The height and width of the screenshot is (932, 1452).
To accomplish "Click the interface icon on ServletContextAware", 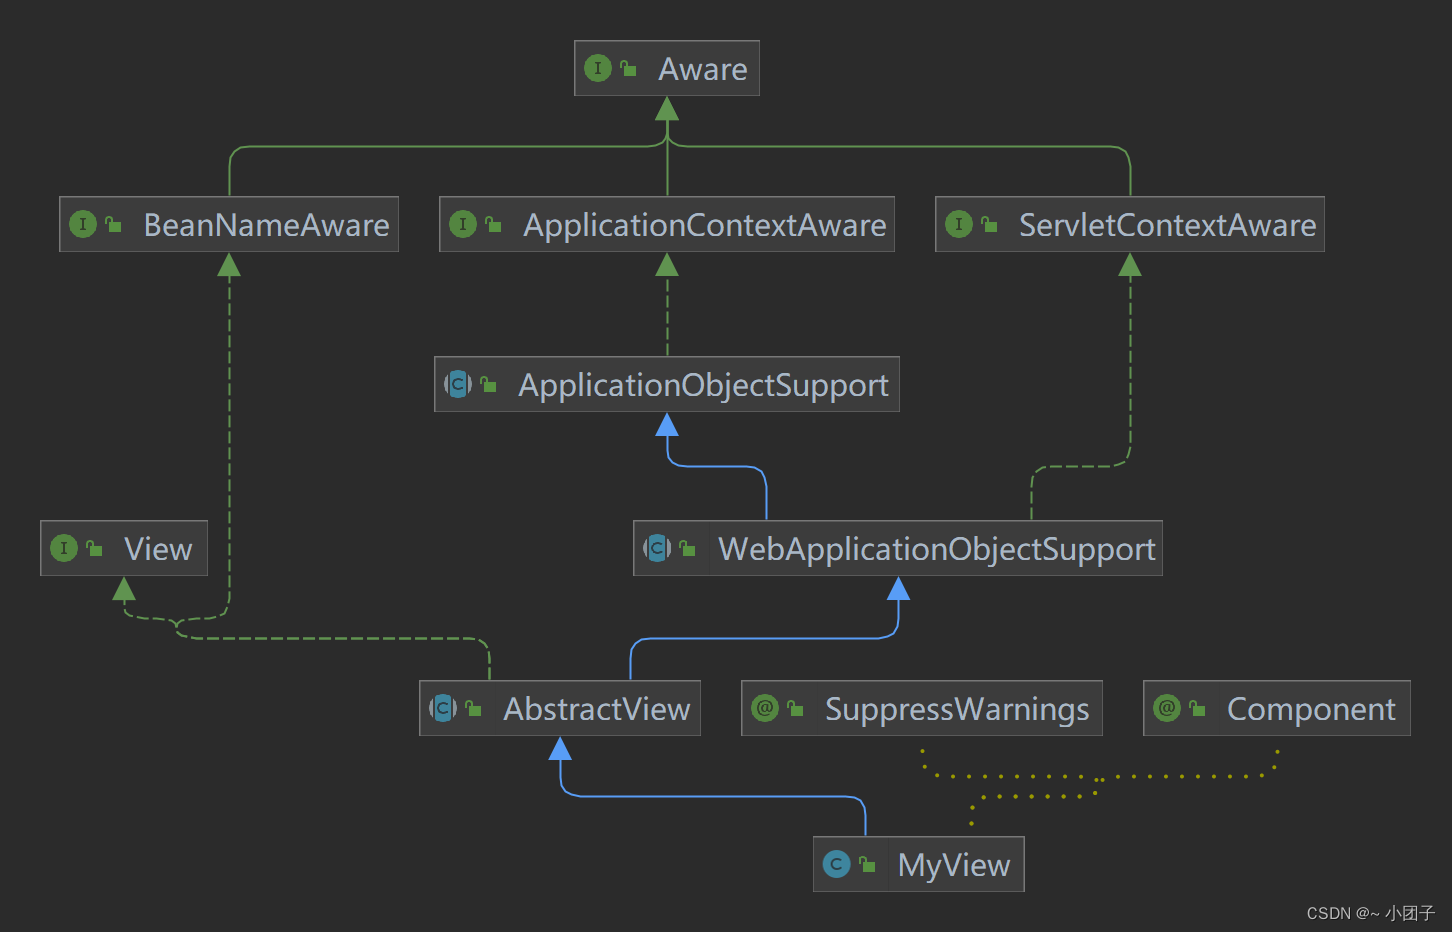I will 959,224.
